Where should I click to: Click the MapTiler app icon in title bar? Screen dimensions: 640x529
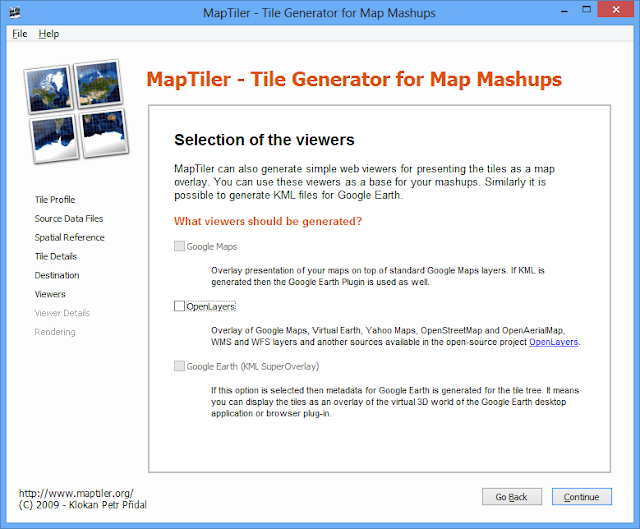point(15,12)
